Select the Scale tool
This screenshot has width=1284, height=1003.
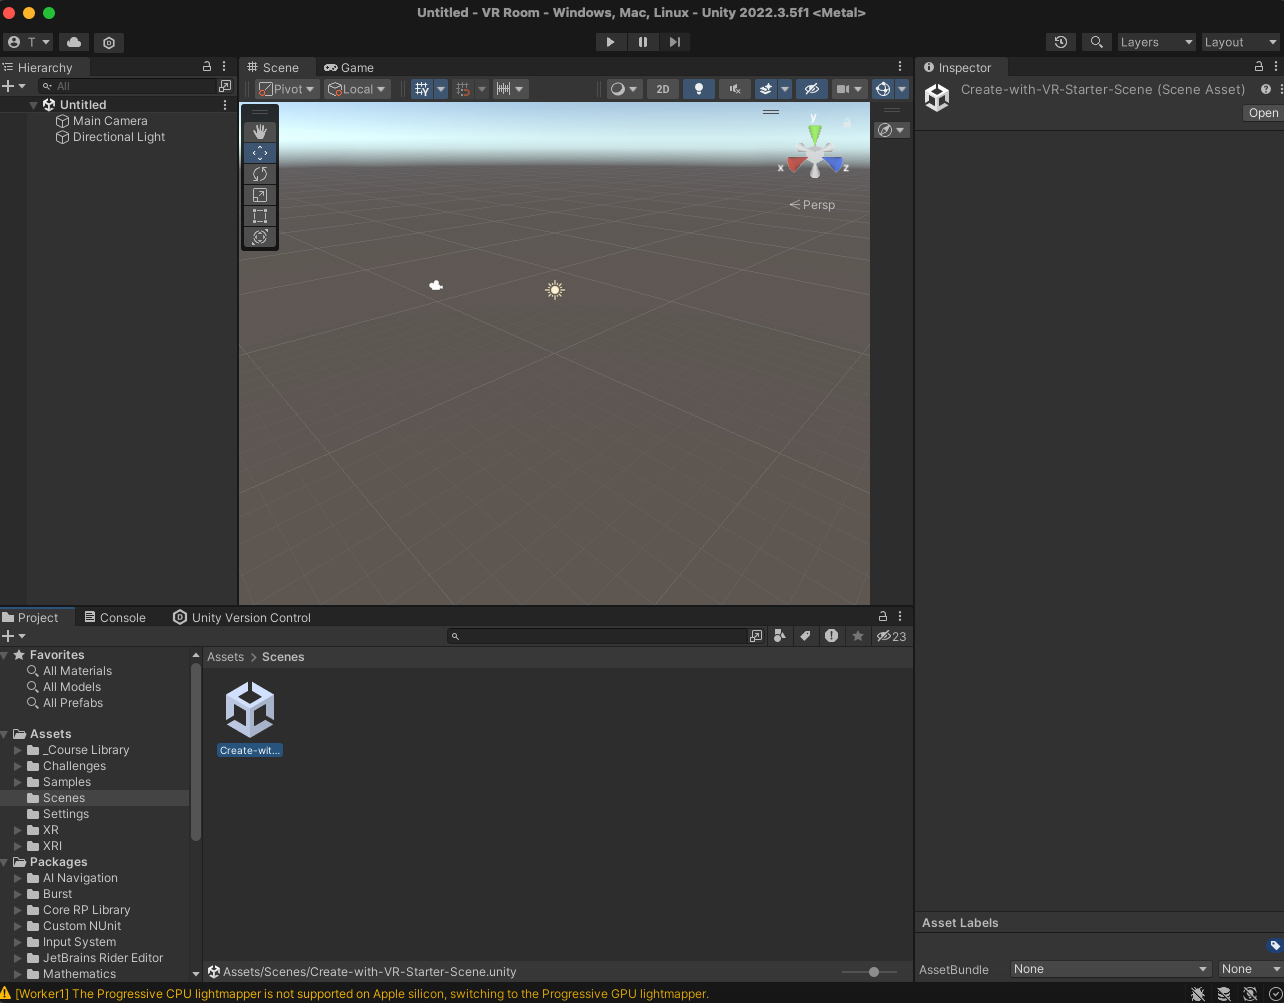tap(260, 195)
